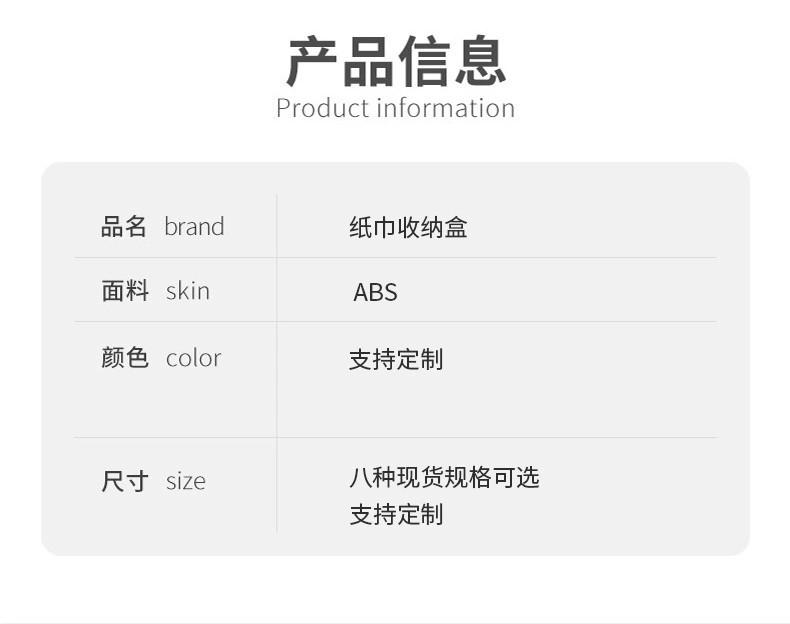Click the 面料 label

coord(124,291)
